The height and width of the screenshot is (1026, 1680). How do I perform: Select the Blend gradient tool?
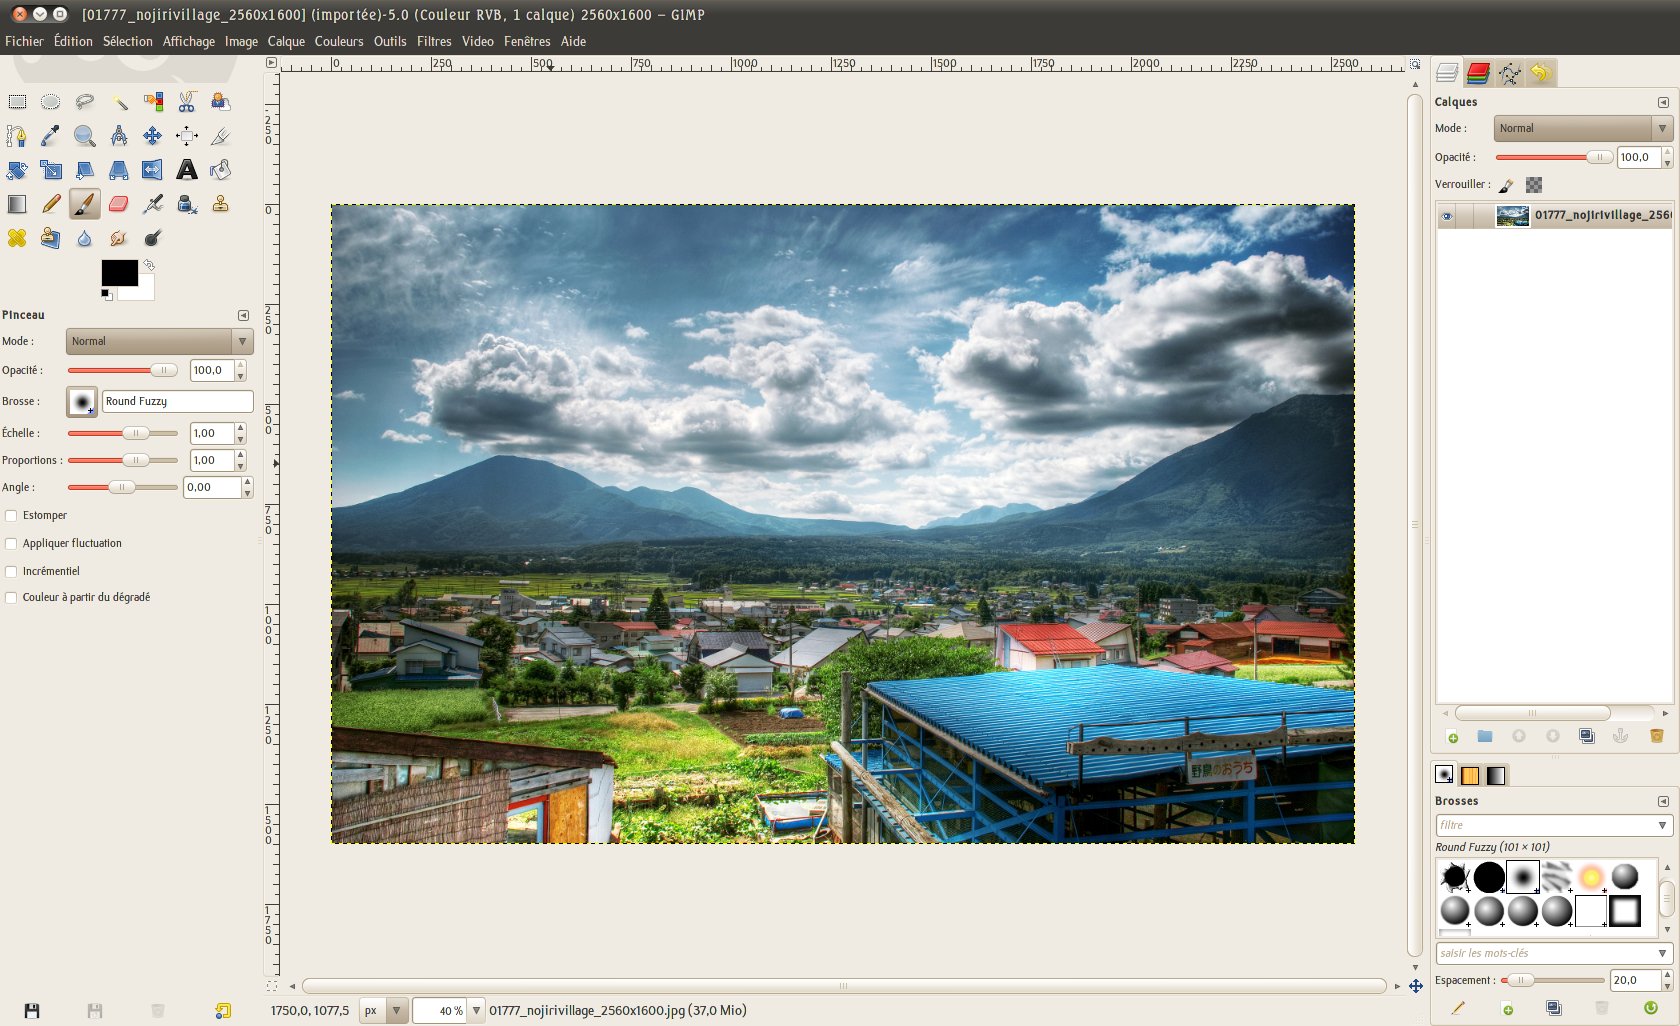point(17,204)
